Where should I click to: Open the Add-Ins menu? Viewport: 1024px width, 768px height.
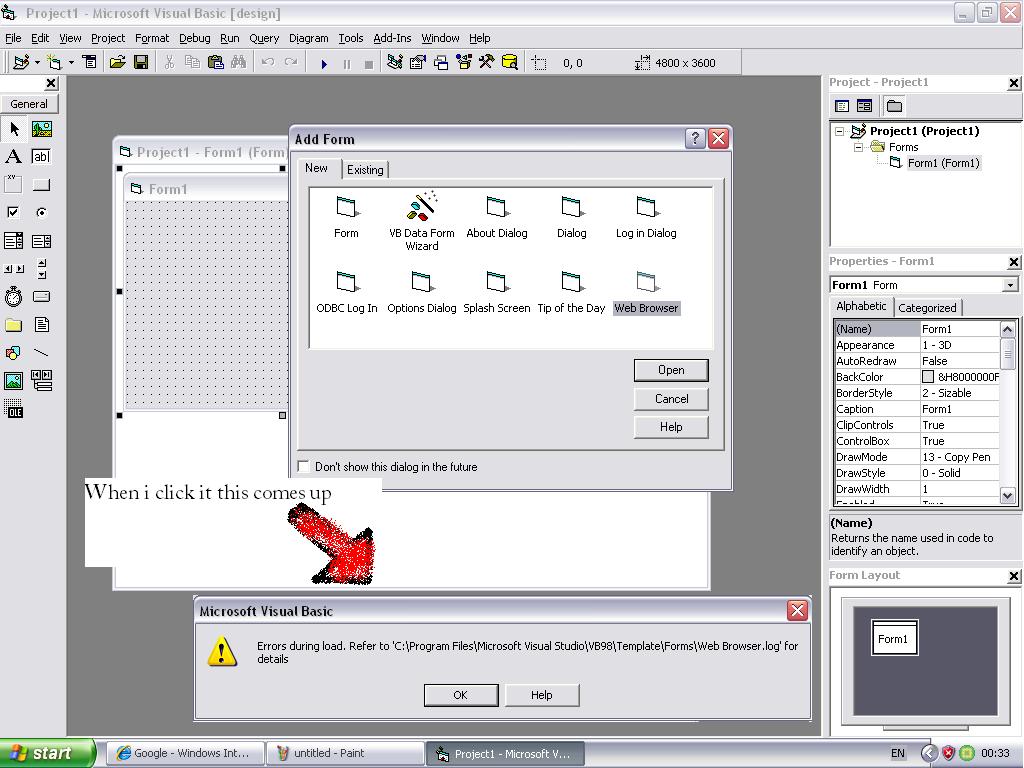click(392, 38)
